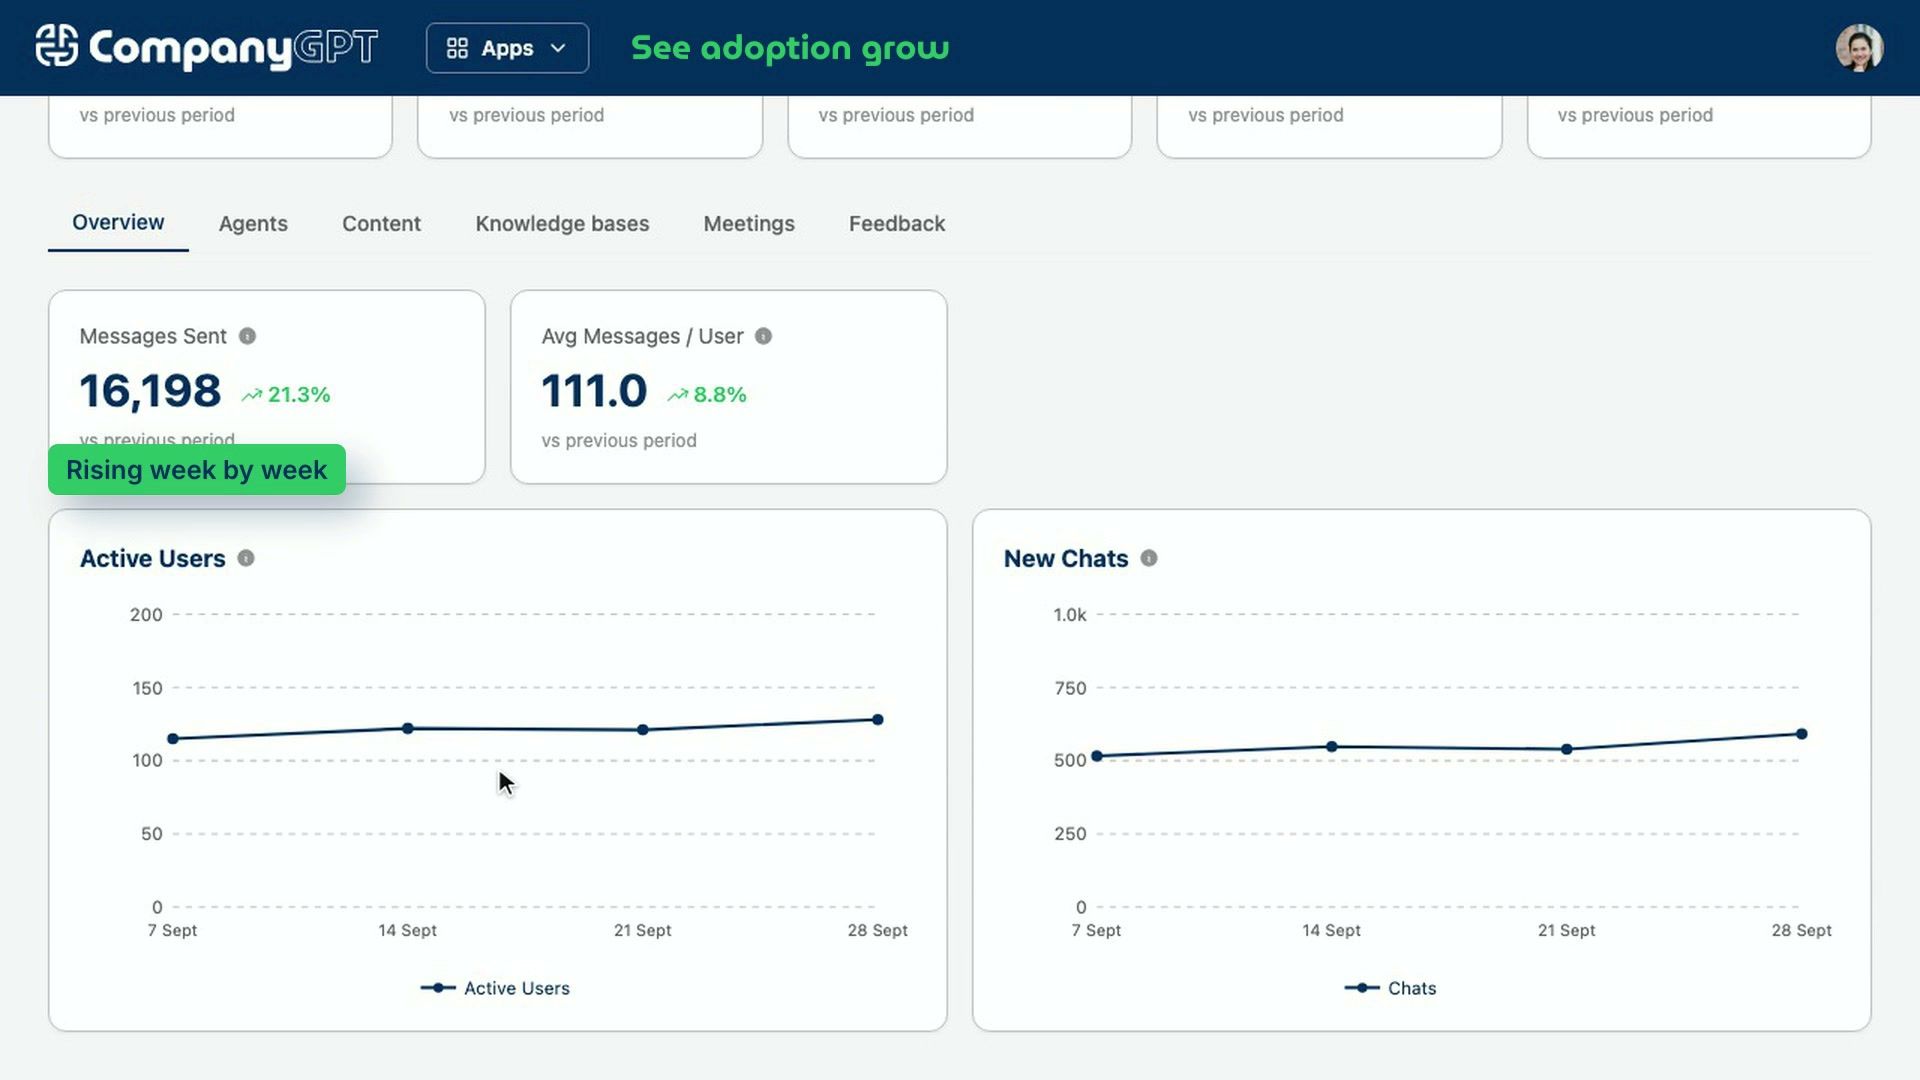Image resolution: width=1920 pixels, height=1080 pixels.
Task: Click the New Chats info icon
Action: (x=1149, y=558)
